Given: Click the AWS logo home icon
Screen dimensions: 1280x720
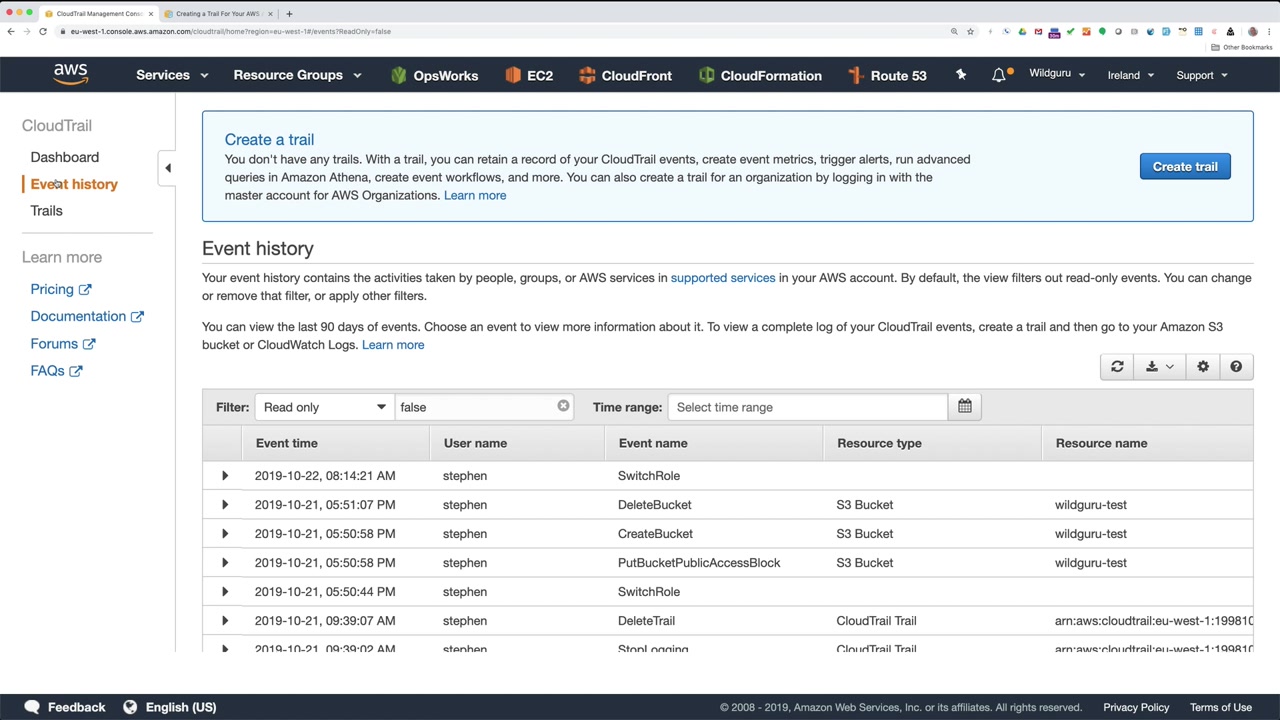Looking at the screenshot, I should 71,75.
